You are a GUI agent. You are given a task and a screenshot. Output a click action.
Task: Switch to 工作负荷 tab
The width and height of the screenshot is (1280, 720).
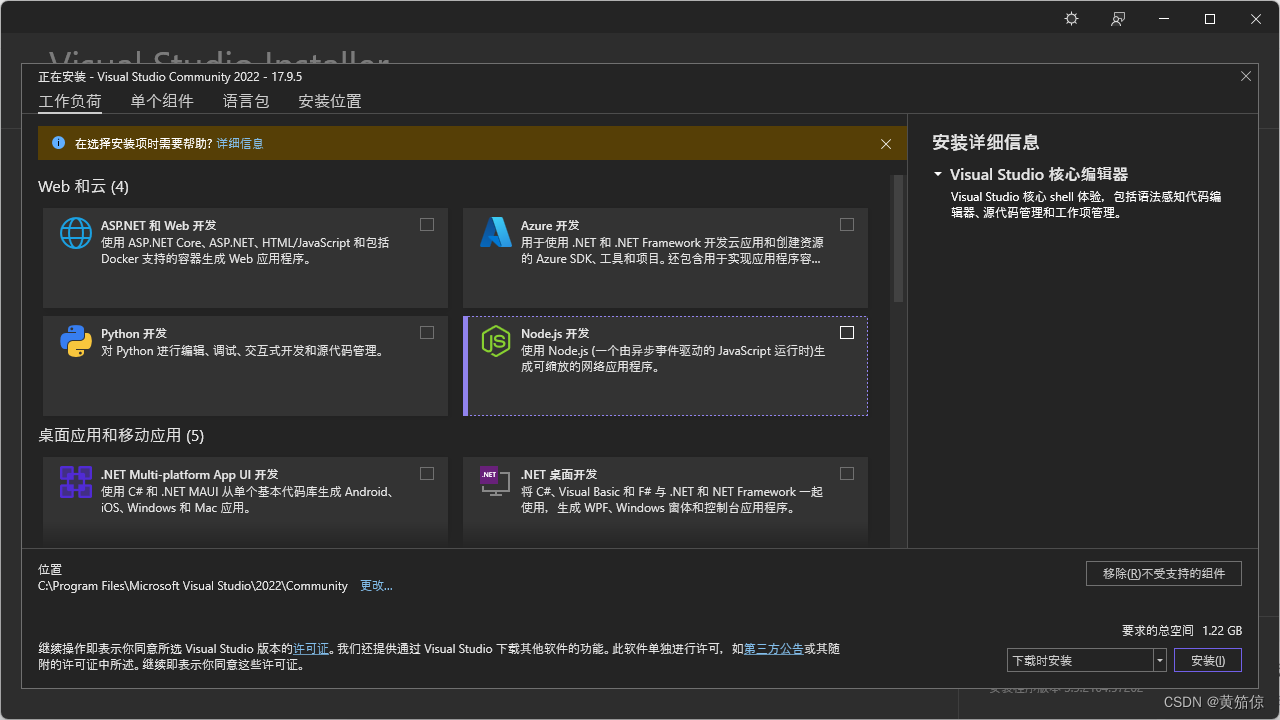point(70,101)
